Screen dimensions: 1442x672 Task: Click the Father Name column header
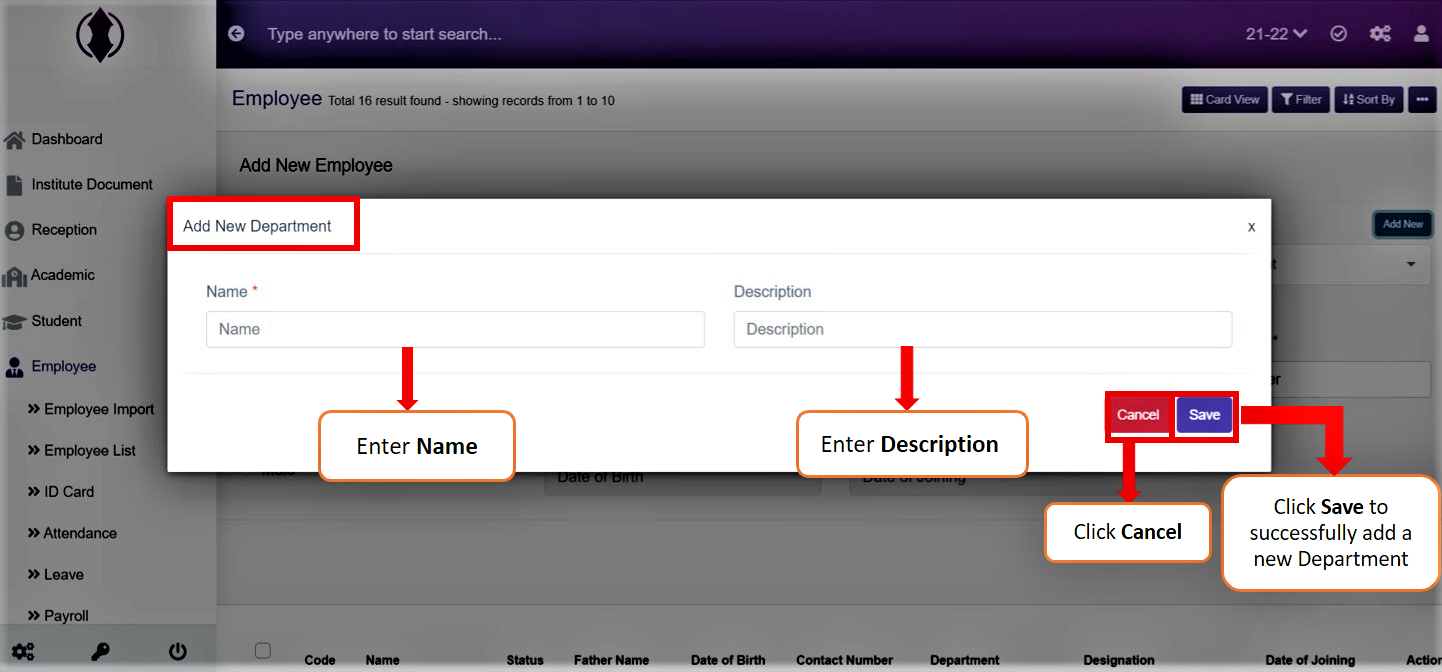pyautogui.click(x=611, y=660)
